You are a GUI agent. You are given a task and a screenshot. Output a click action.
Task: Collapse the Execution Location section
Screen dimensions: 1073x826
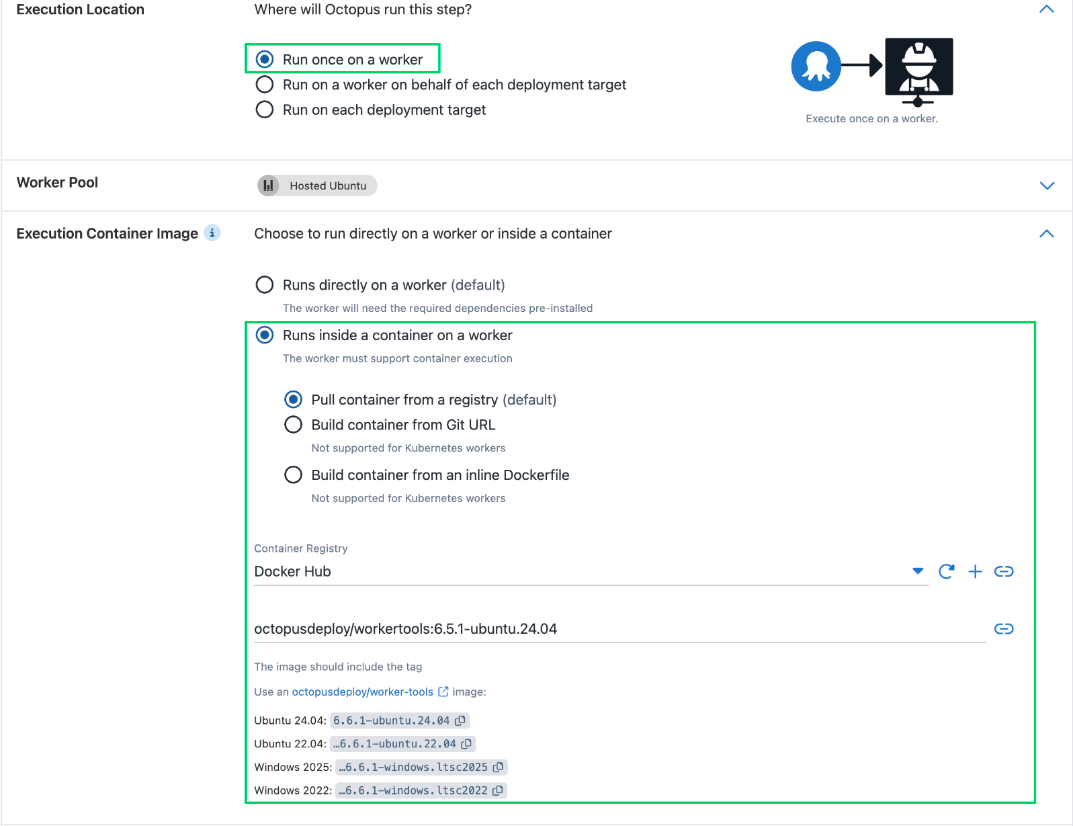coord(1046,10)
